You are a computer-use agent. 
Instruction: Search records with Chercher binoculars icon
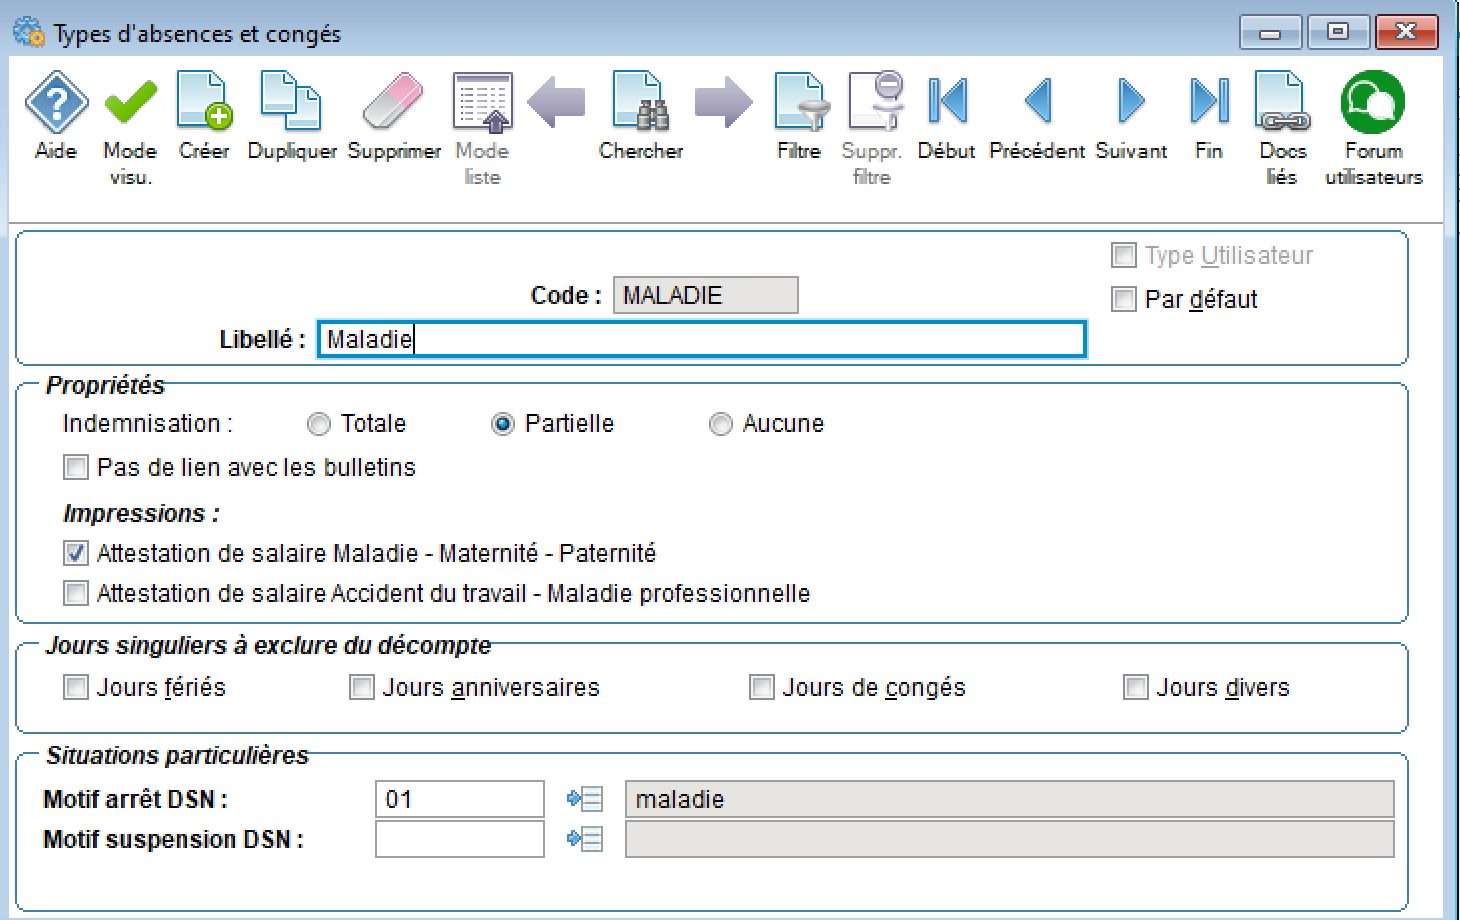[x=641, y=102]
